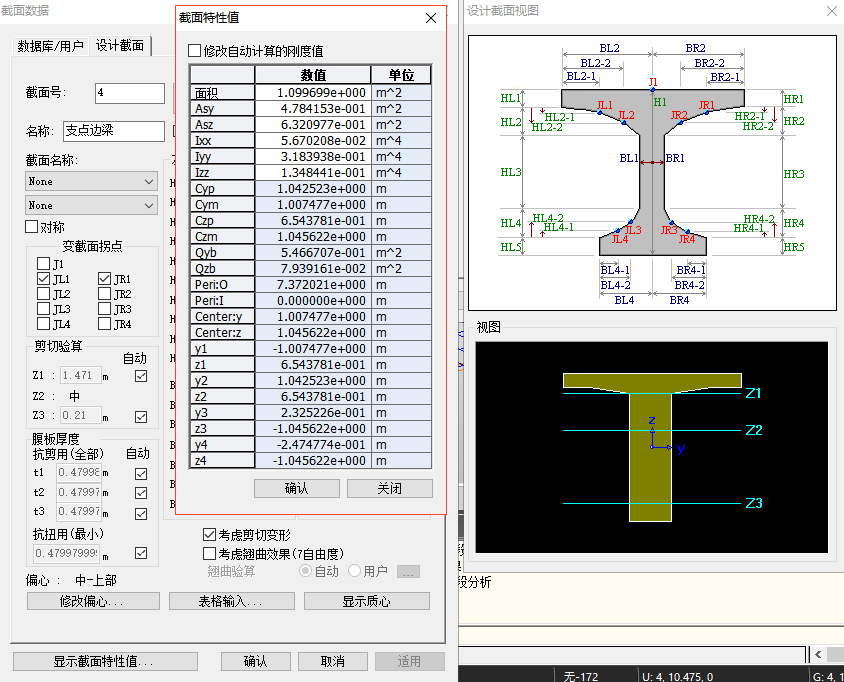Image resolution: width=844 pixels, height=682 pixels.
Task: Click the ellipsis button beside 用户 radio
Action: [407, 572]
